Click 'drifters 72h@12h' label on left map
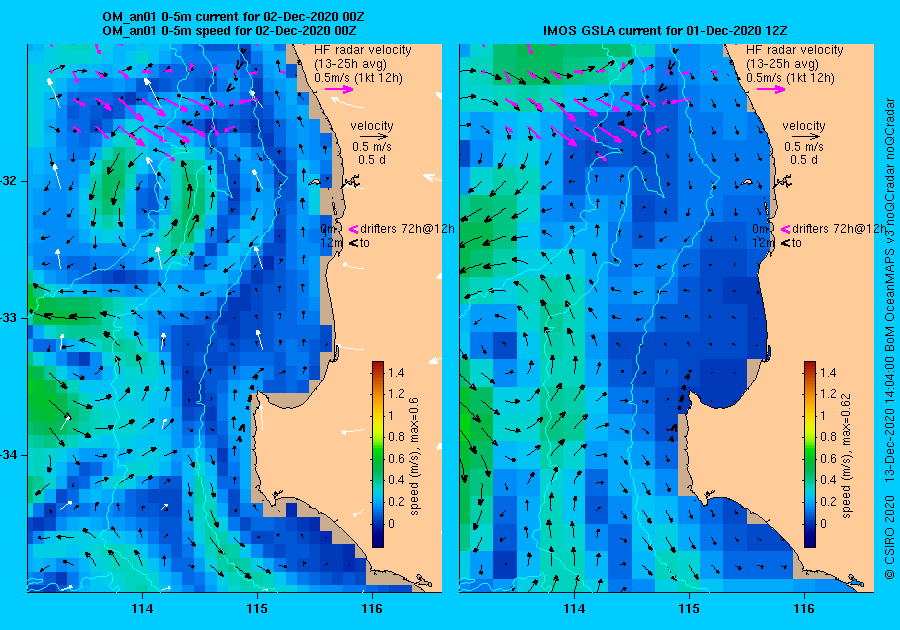 [x=408, y=229]
